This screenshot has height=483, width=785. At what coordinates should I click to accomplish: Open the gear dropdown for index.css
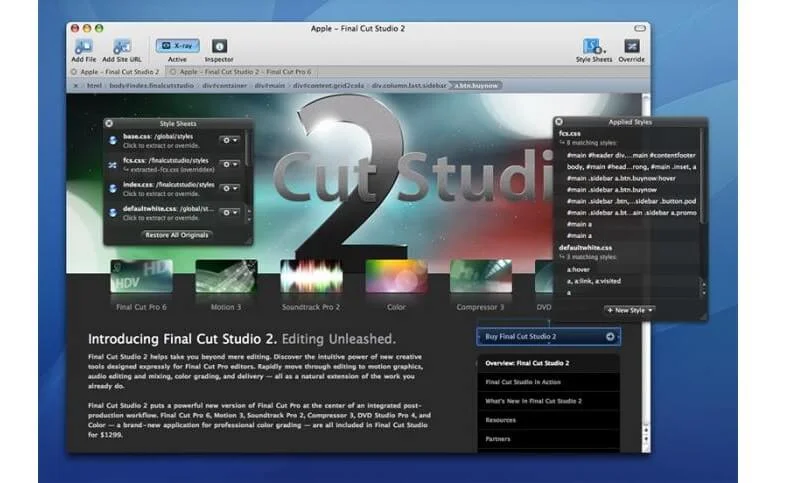coord(230,189)
